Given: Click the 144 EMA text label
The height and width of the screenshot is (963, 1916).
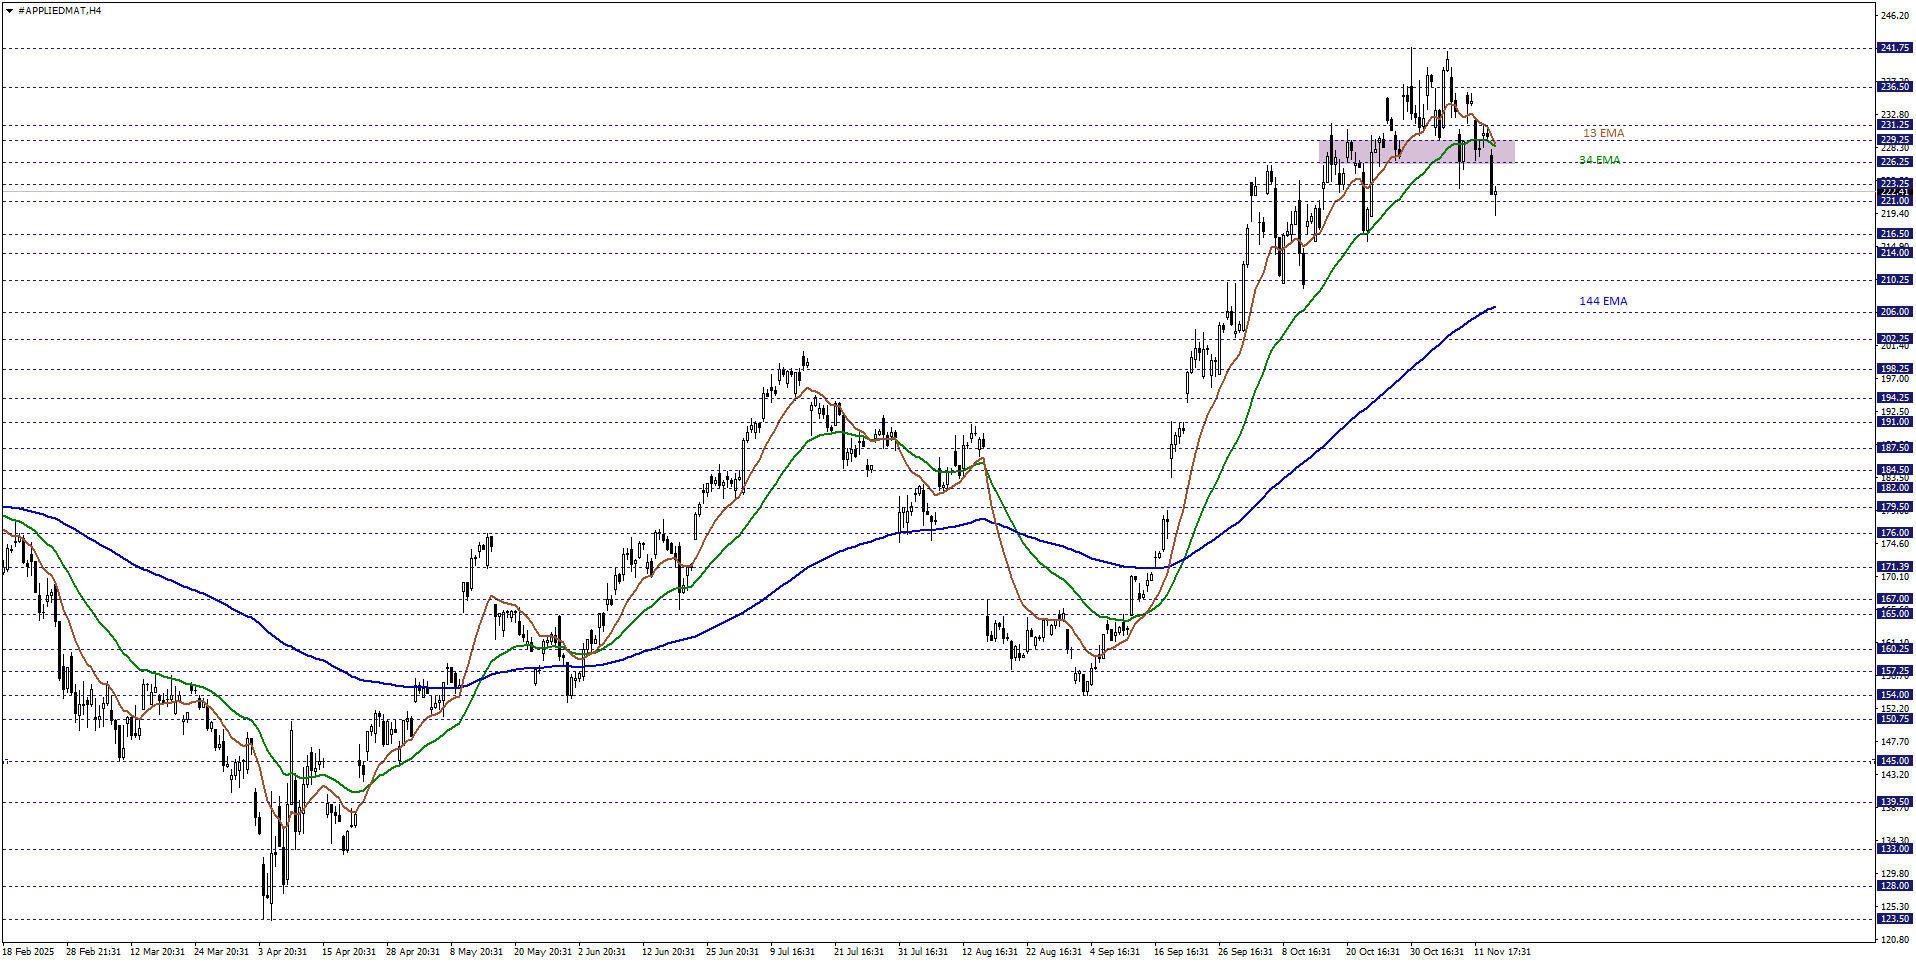Looking at the screenshot, I should [1602, 301].
